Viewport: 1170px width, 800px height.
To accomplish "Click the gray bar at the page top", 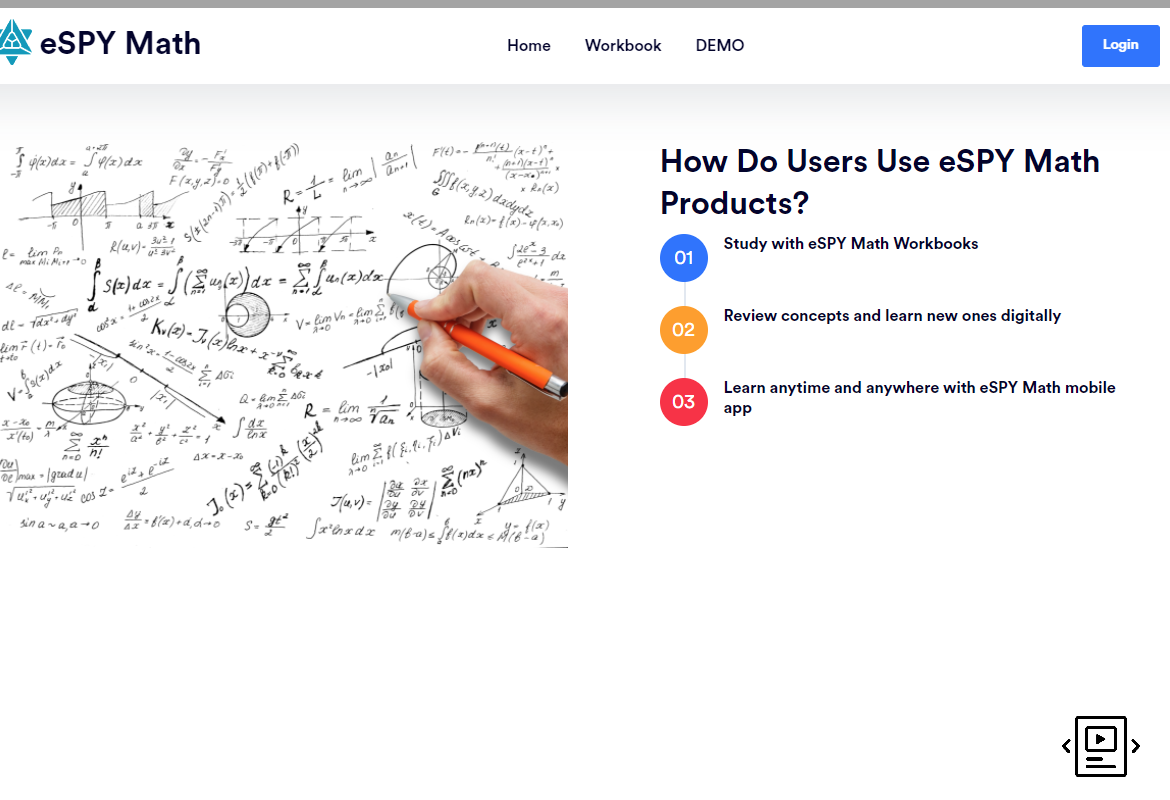I will click(x=585, y=4).
